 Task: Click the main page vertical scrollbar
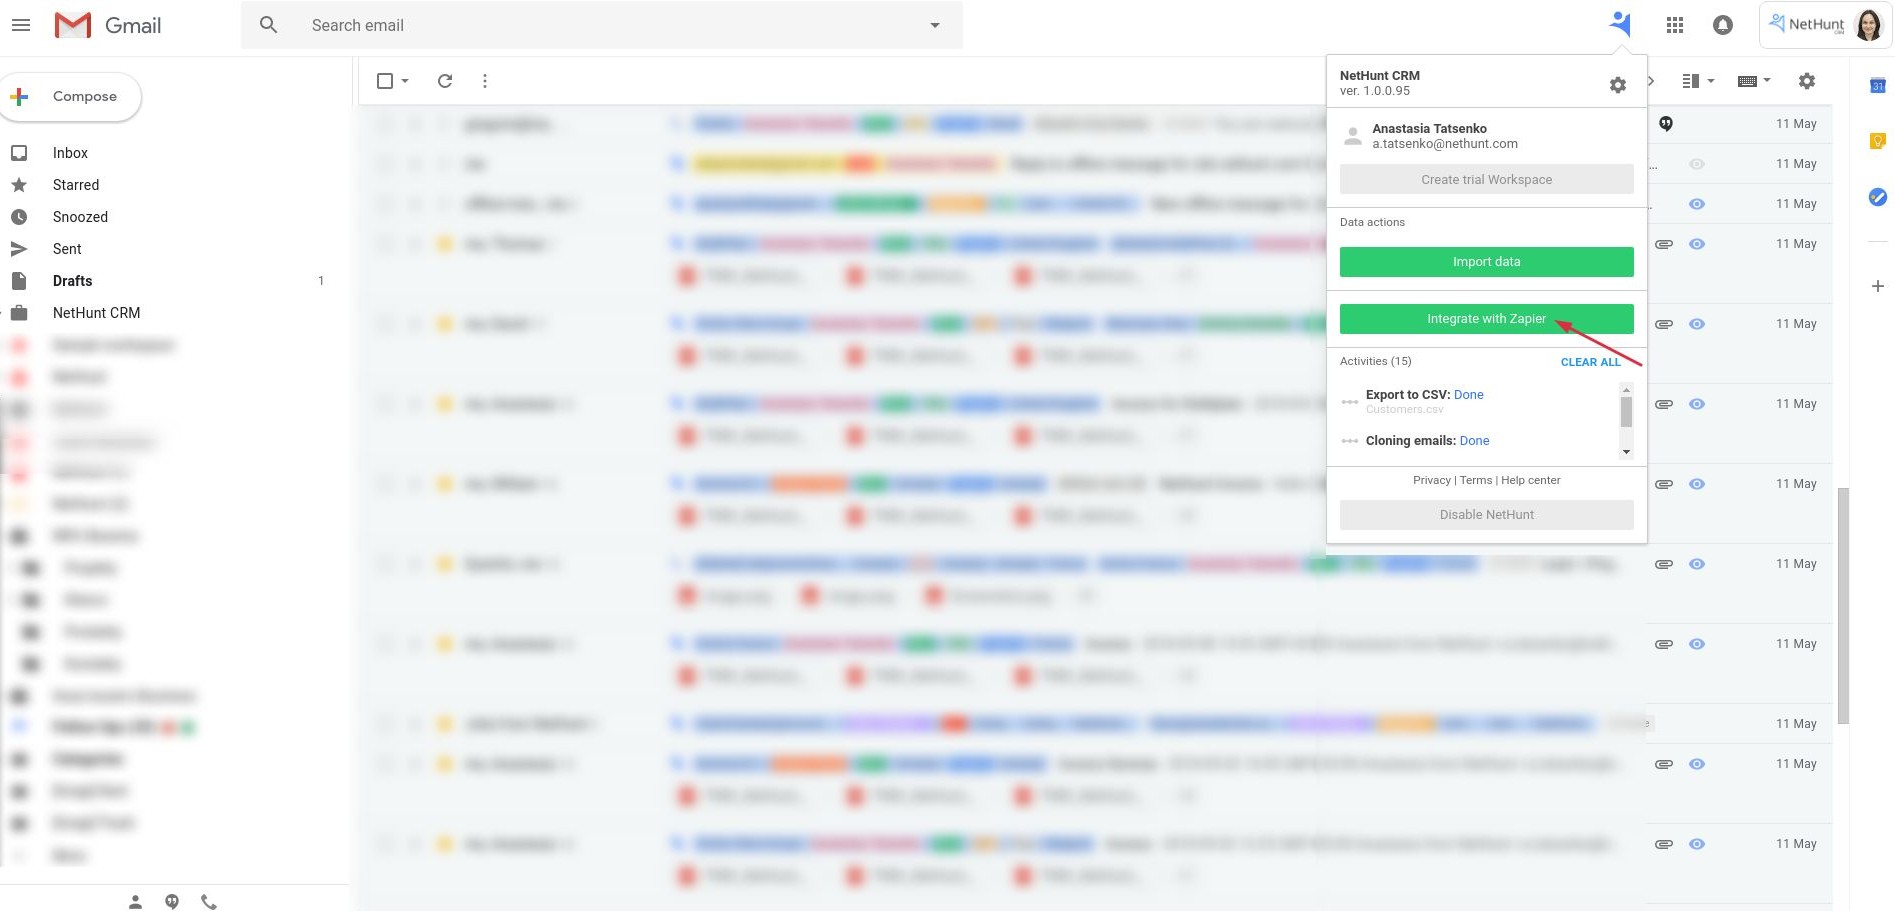(1843, 605)
